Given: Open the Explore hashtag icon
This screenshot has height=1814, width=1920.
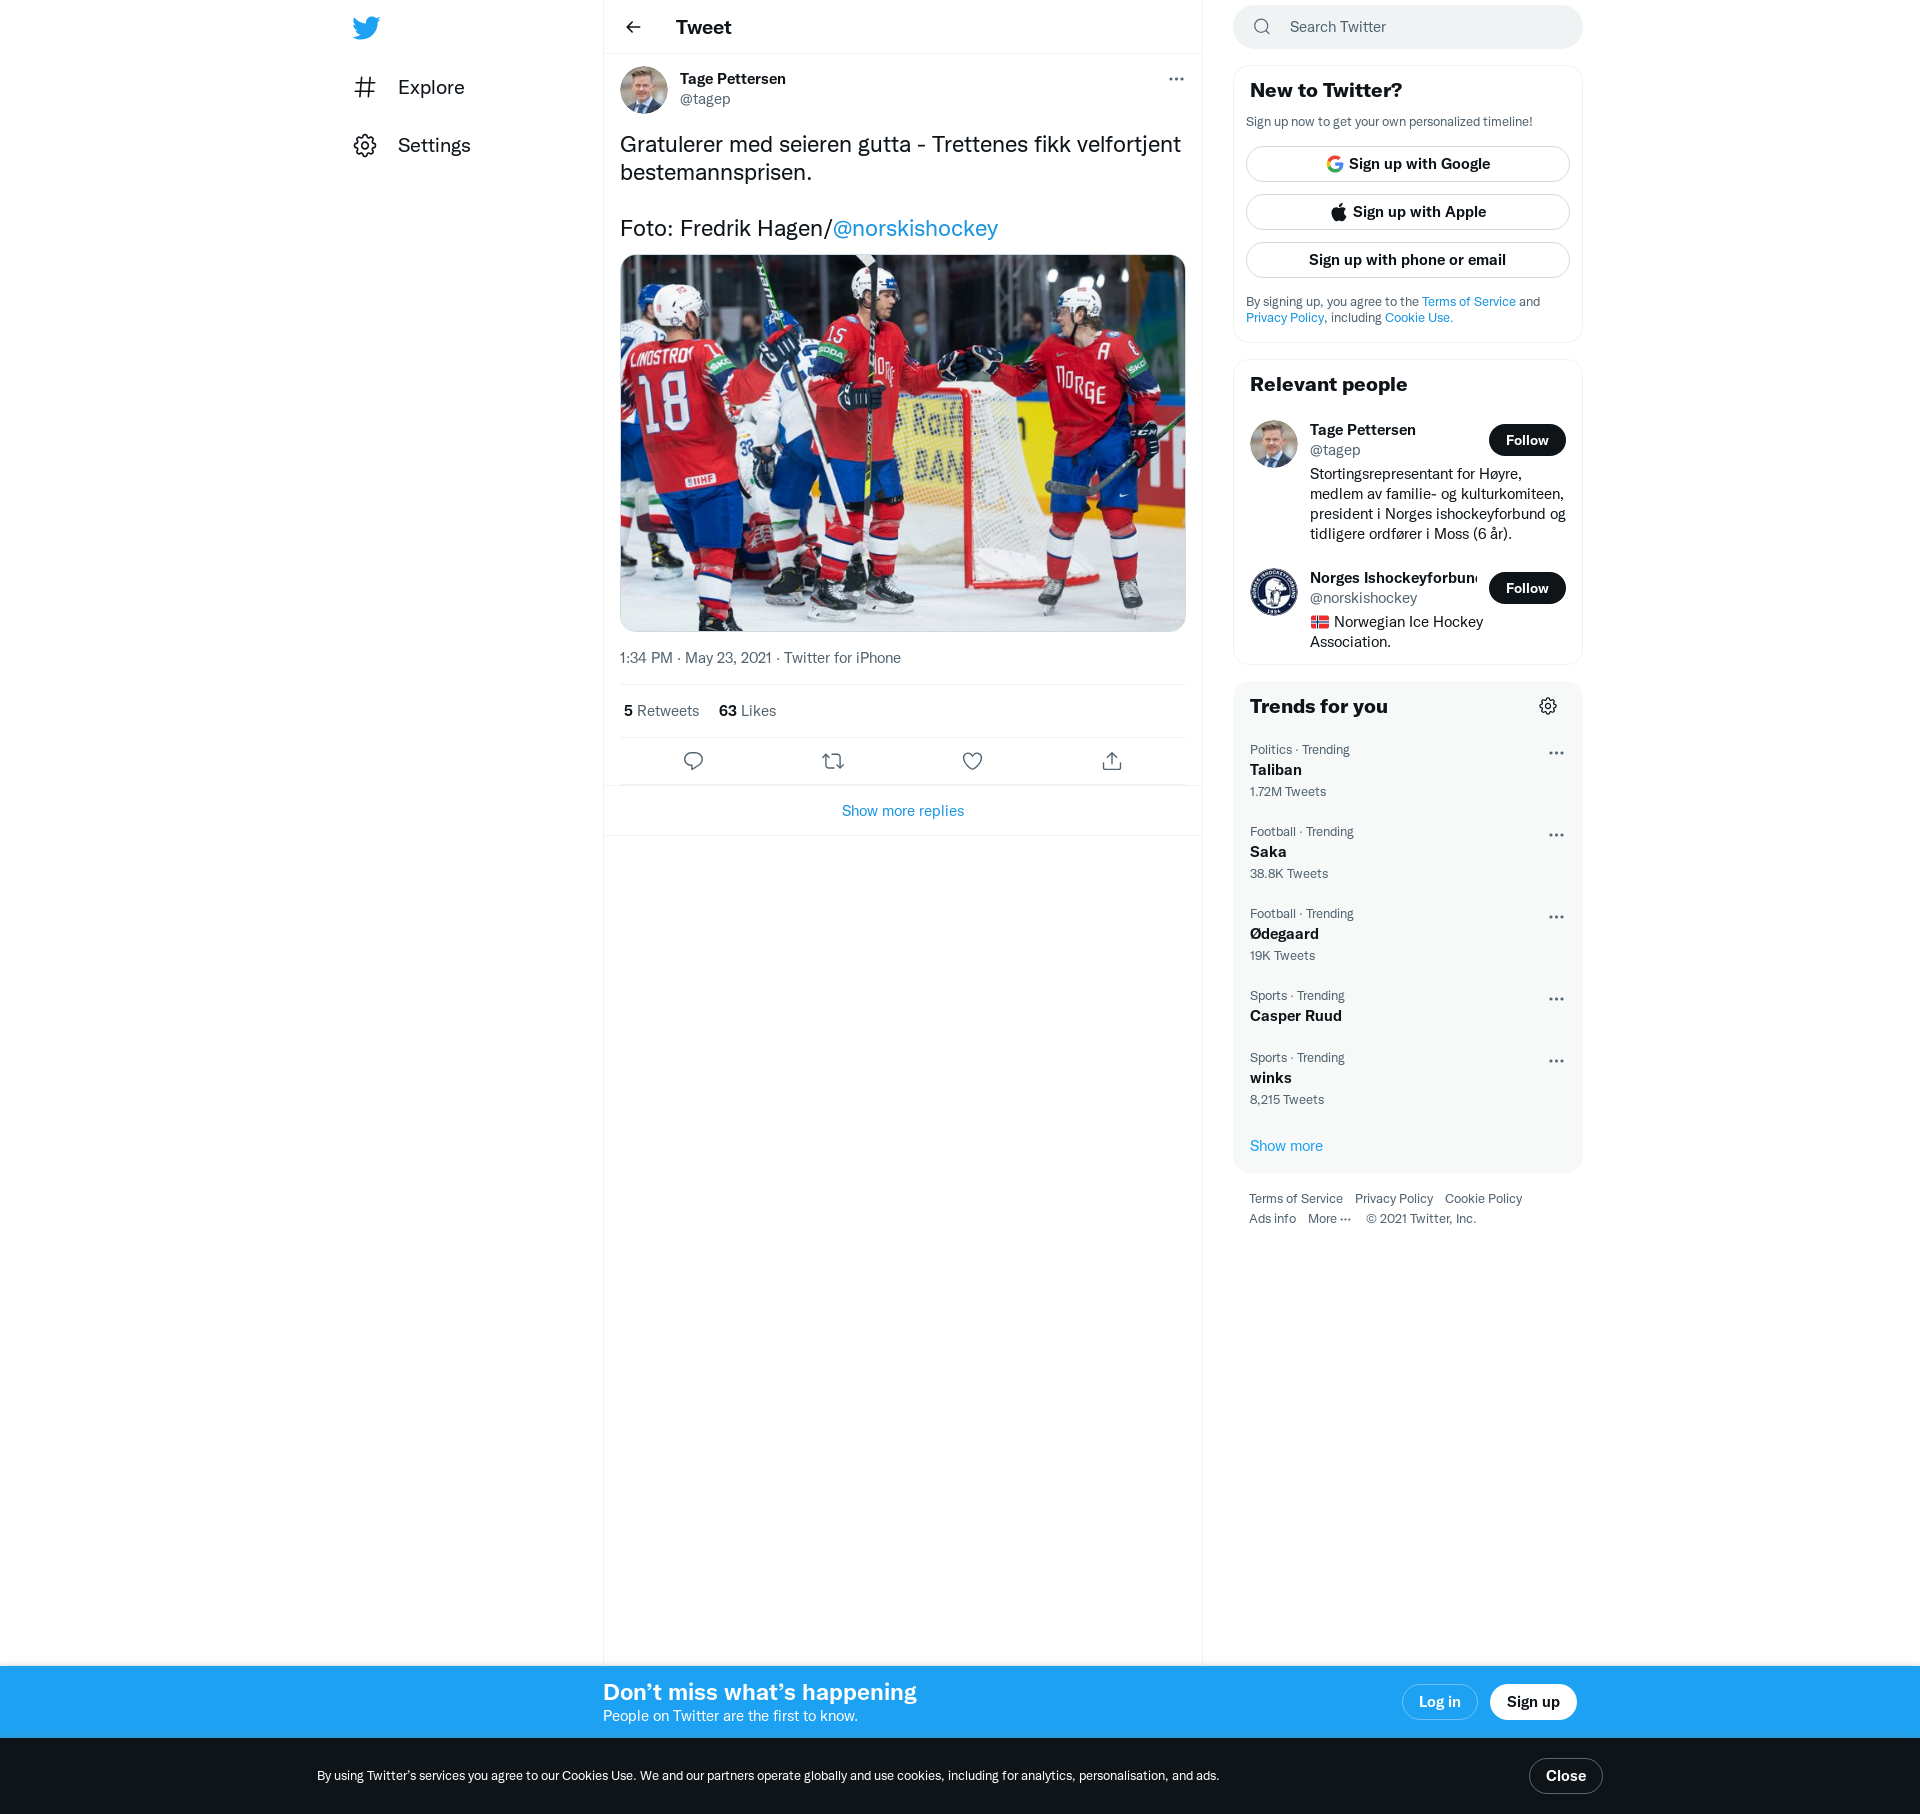Looking at the screenshot, I should click(x=365, y=87).
